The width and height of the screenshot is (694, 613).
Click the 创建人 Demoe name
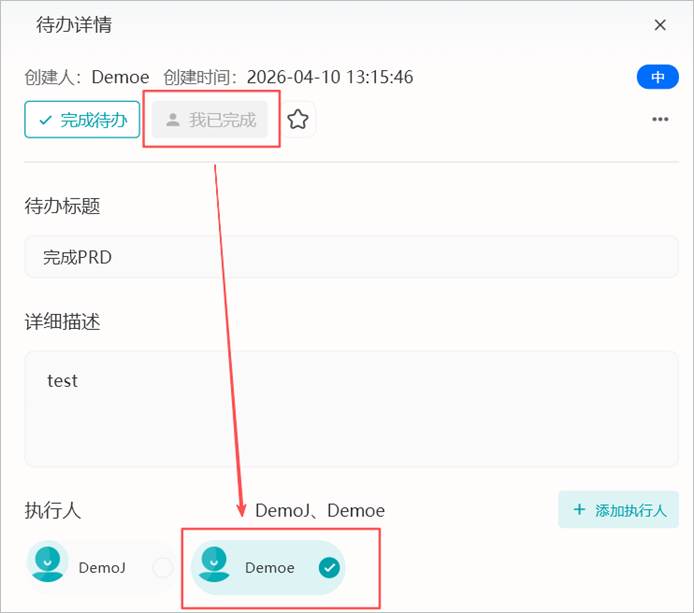coord(120,77)
